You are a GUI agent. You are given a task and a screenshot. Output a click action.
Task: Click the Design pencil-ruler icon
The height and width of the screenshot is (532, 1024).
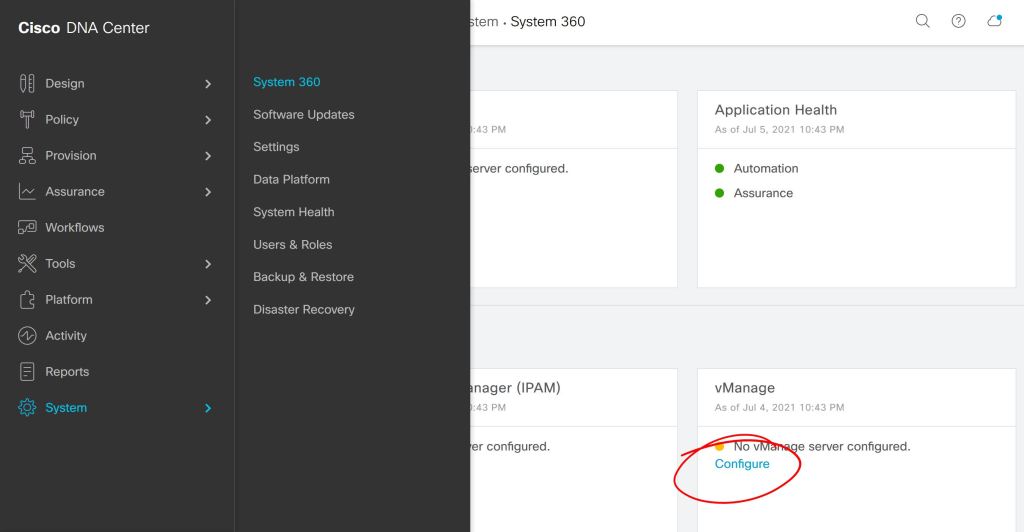coord(27,84)
